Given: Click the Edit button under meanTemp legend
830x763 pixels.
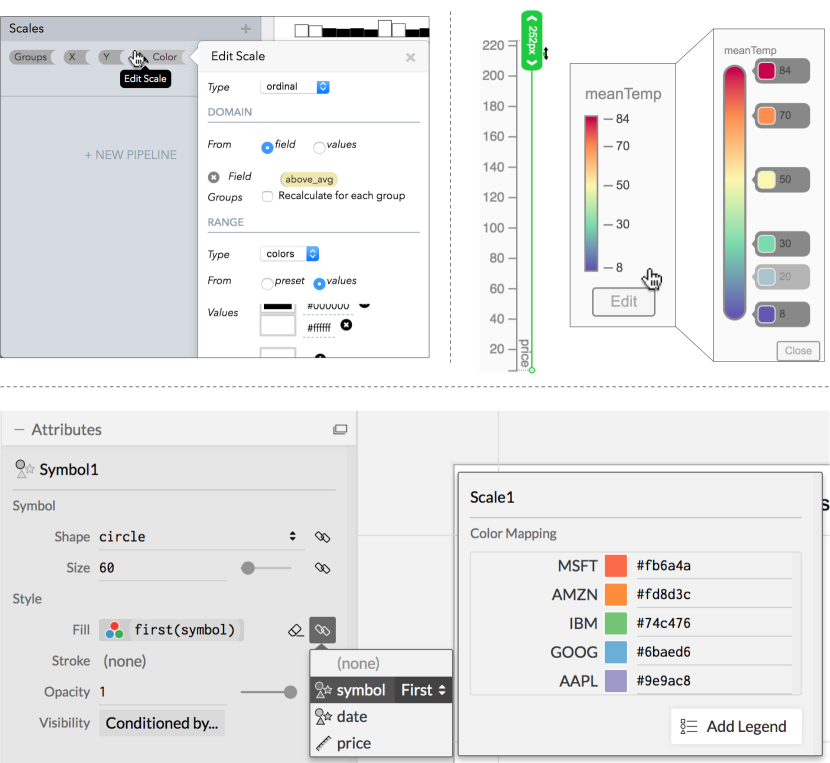Looking at the screenshot, I should (623, 301).
